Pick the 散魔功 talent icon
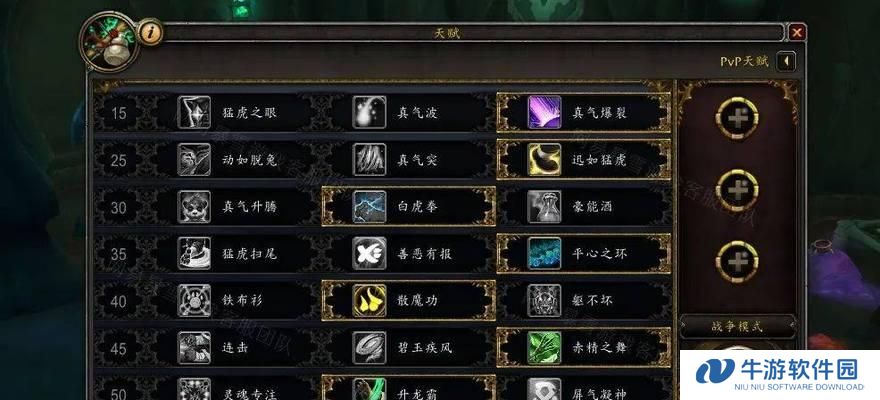880x400 pixels. point(369,301)
